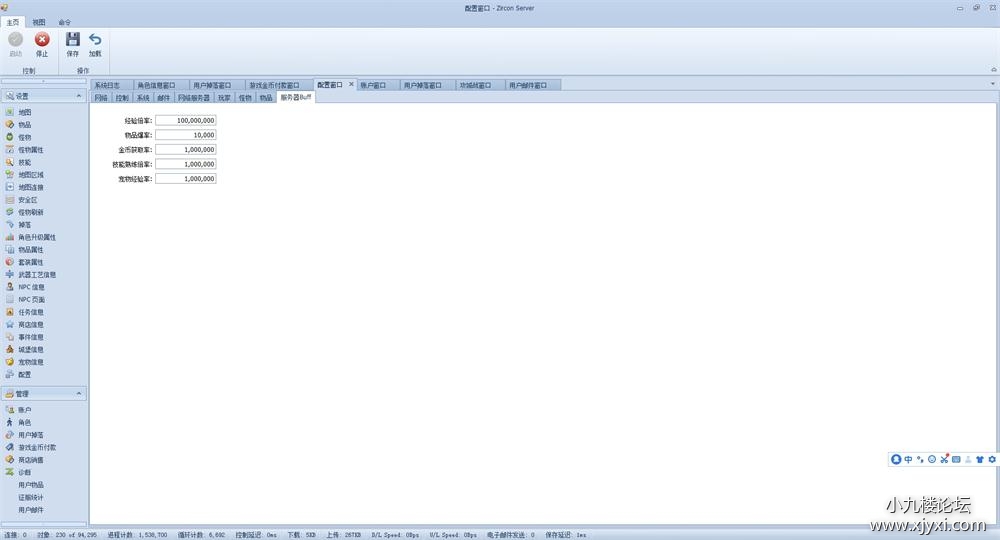
Task: Select 技能 skills in the sidebar
Action: [x=25, y=162]
